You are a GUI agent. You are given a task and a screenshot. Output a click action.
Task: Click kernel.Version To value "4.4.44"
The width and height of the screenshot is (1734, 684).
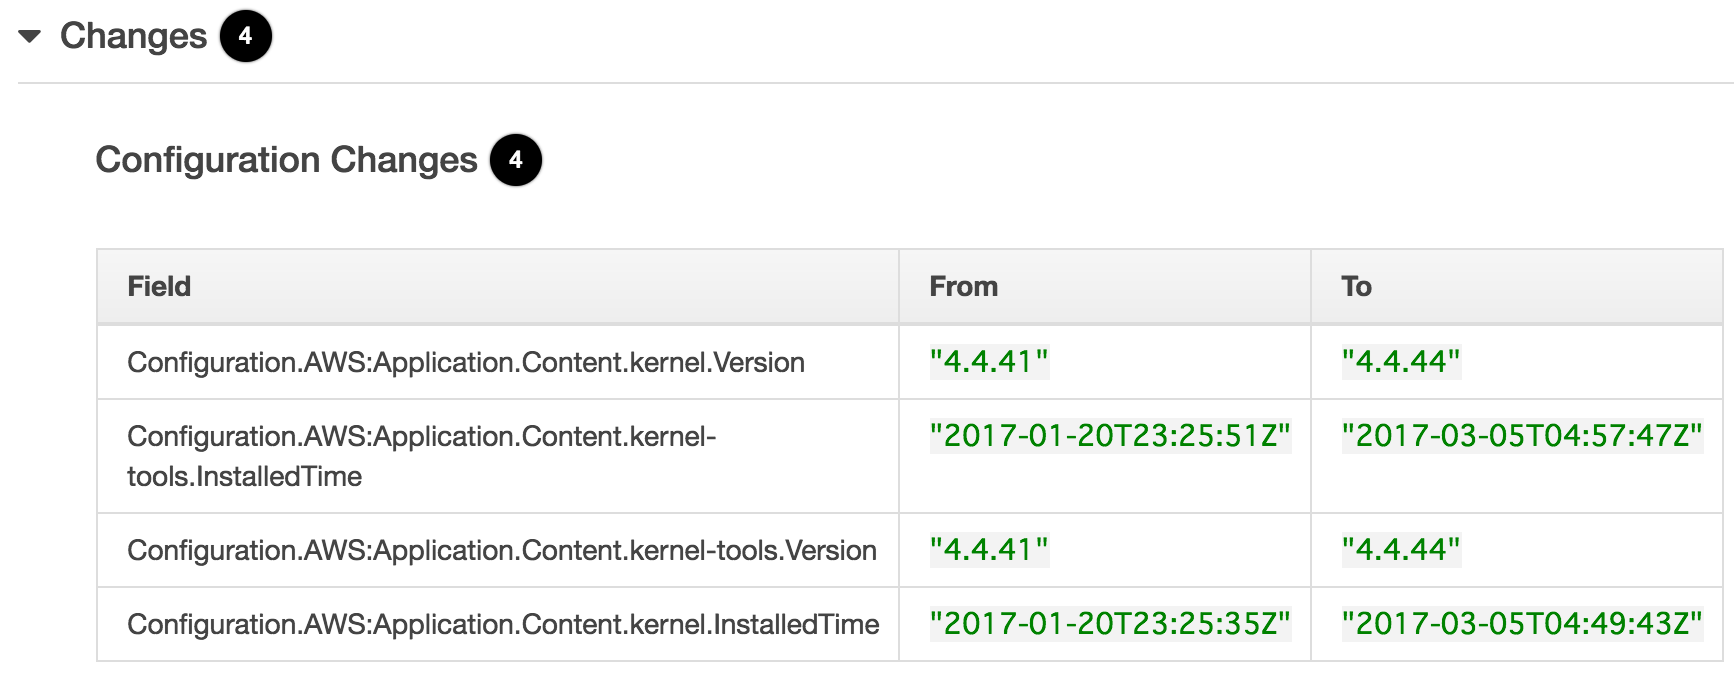coord(1401,362)
